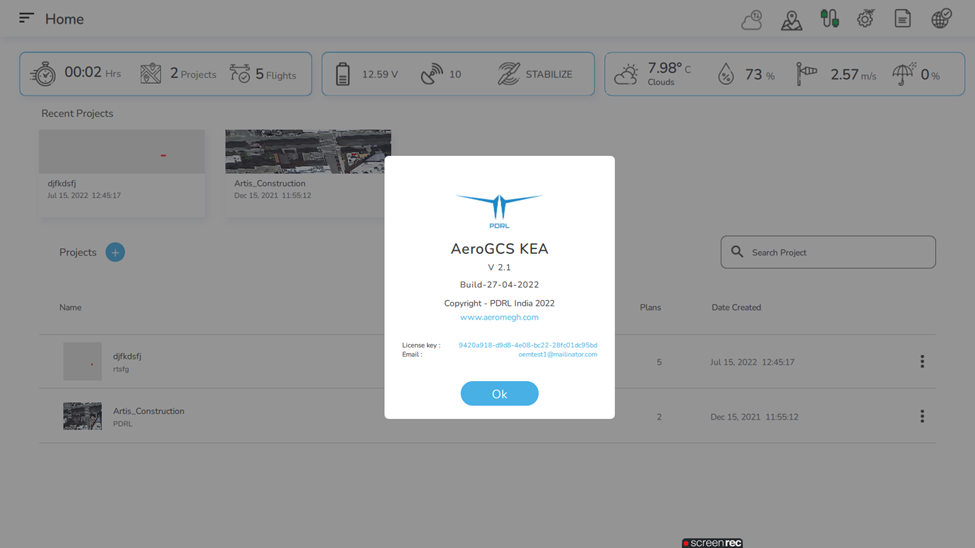
Task: Open djfkdsfj recent project card
Action: [x=122, y=173]
